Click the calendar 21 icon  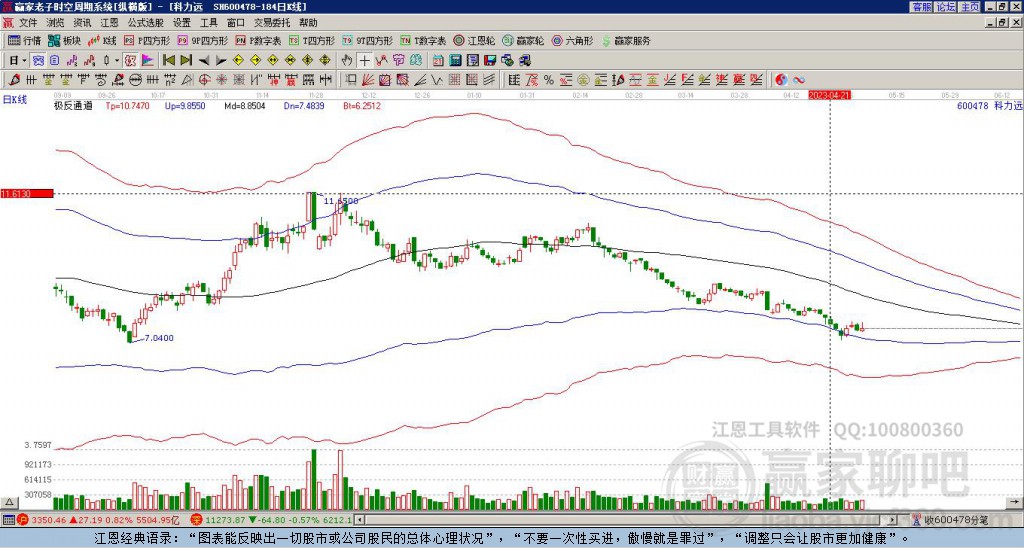(x=438, y=61)
